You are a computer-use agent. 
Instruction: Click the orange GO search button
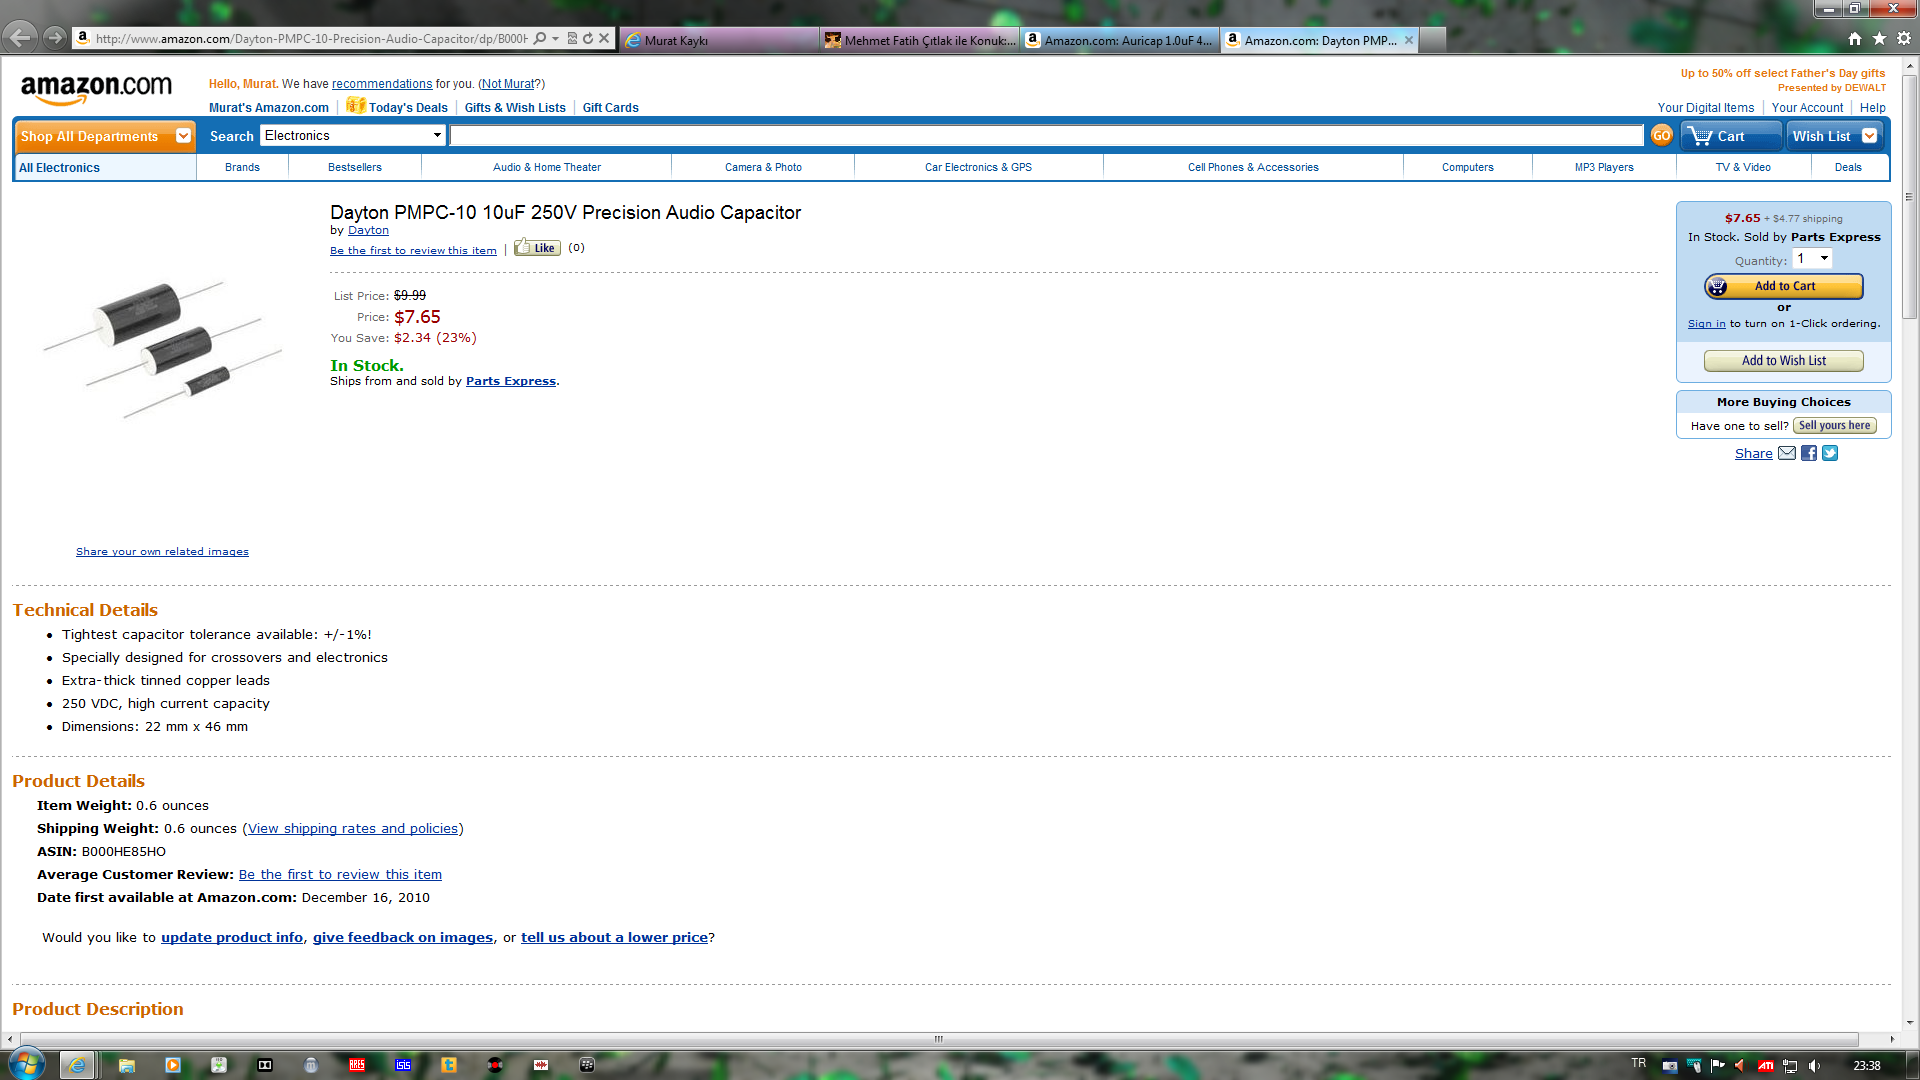tap(1661, 136)
